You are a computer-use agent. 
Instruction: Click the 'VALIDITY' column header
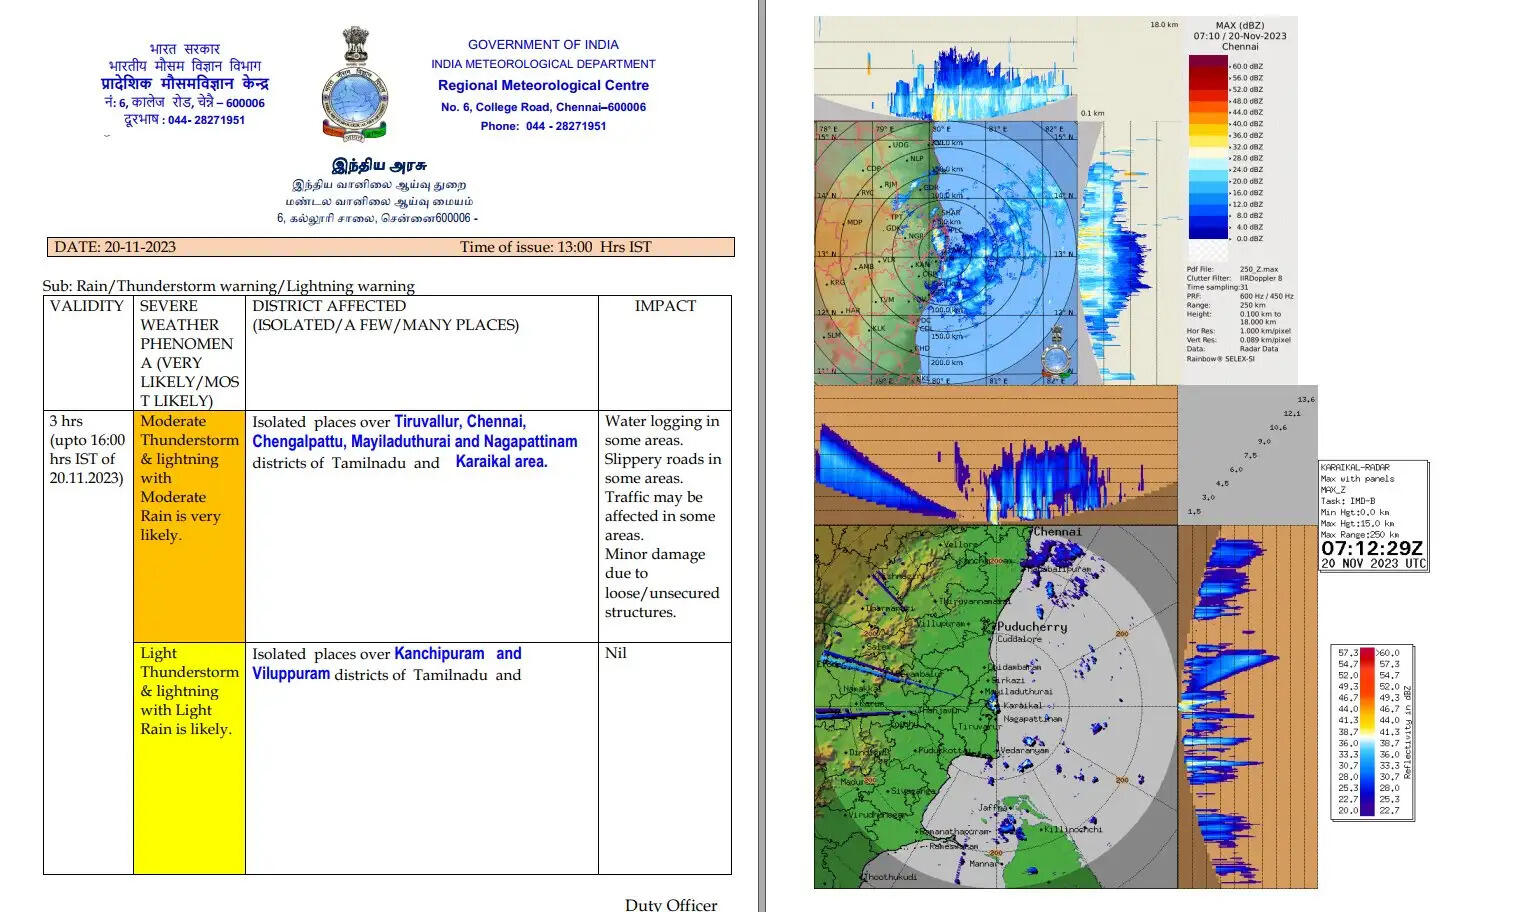pyautogui.click(x=87, y=306)
